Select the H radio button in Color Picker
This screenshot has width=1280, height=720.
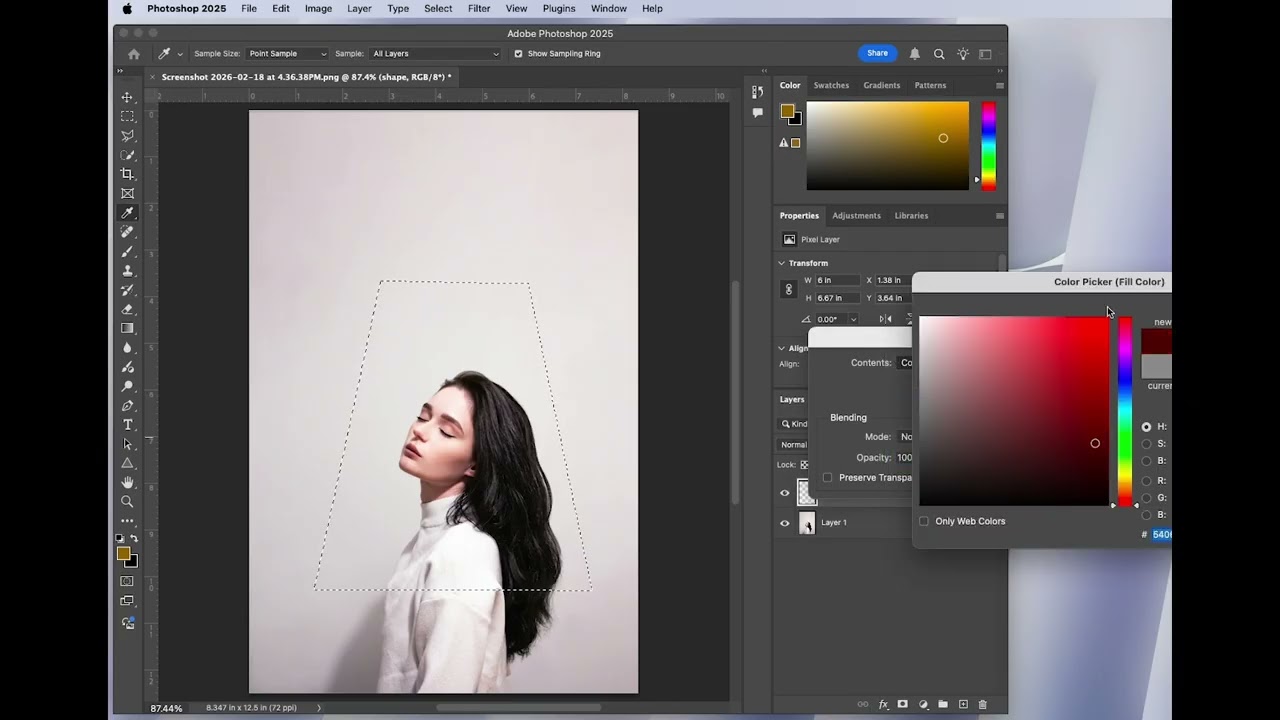click(1146, 427)
